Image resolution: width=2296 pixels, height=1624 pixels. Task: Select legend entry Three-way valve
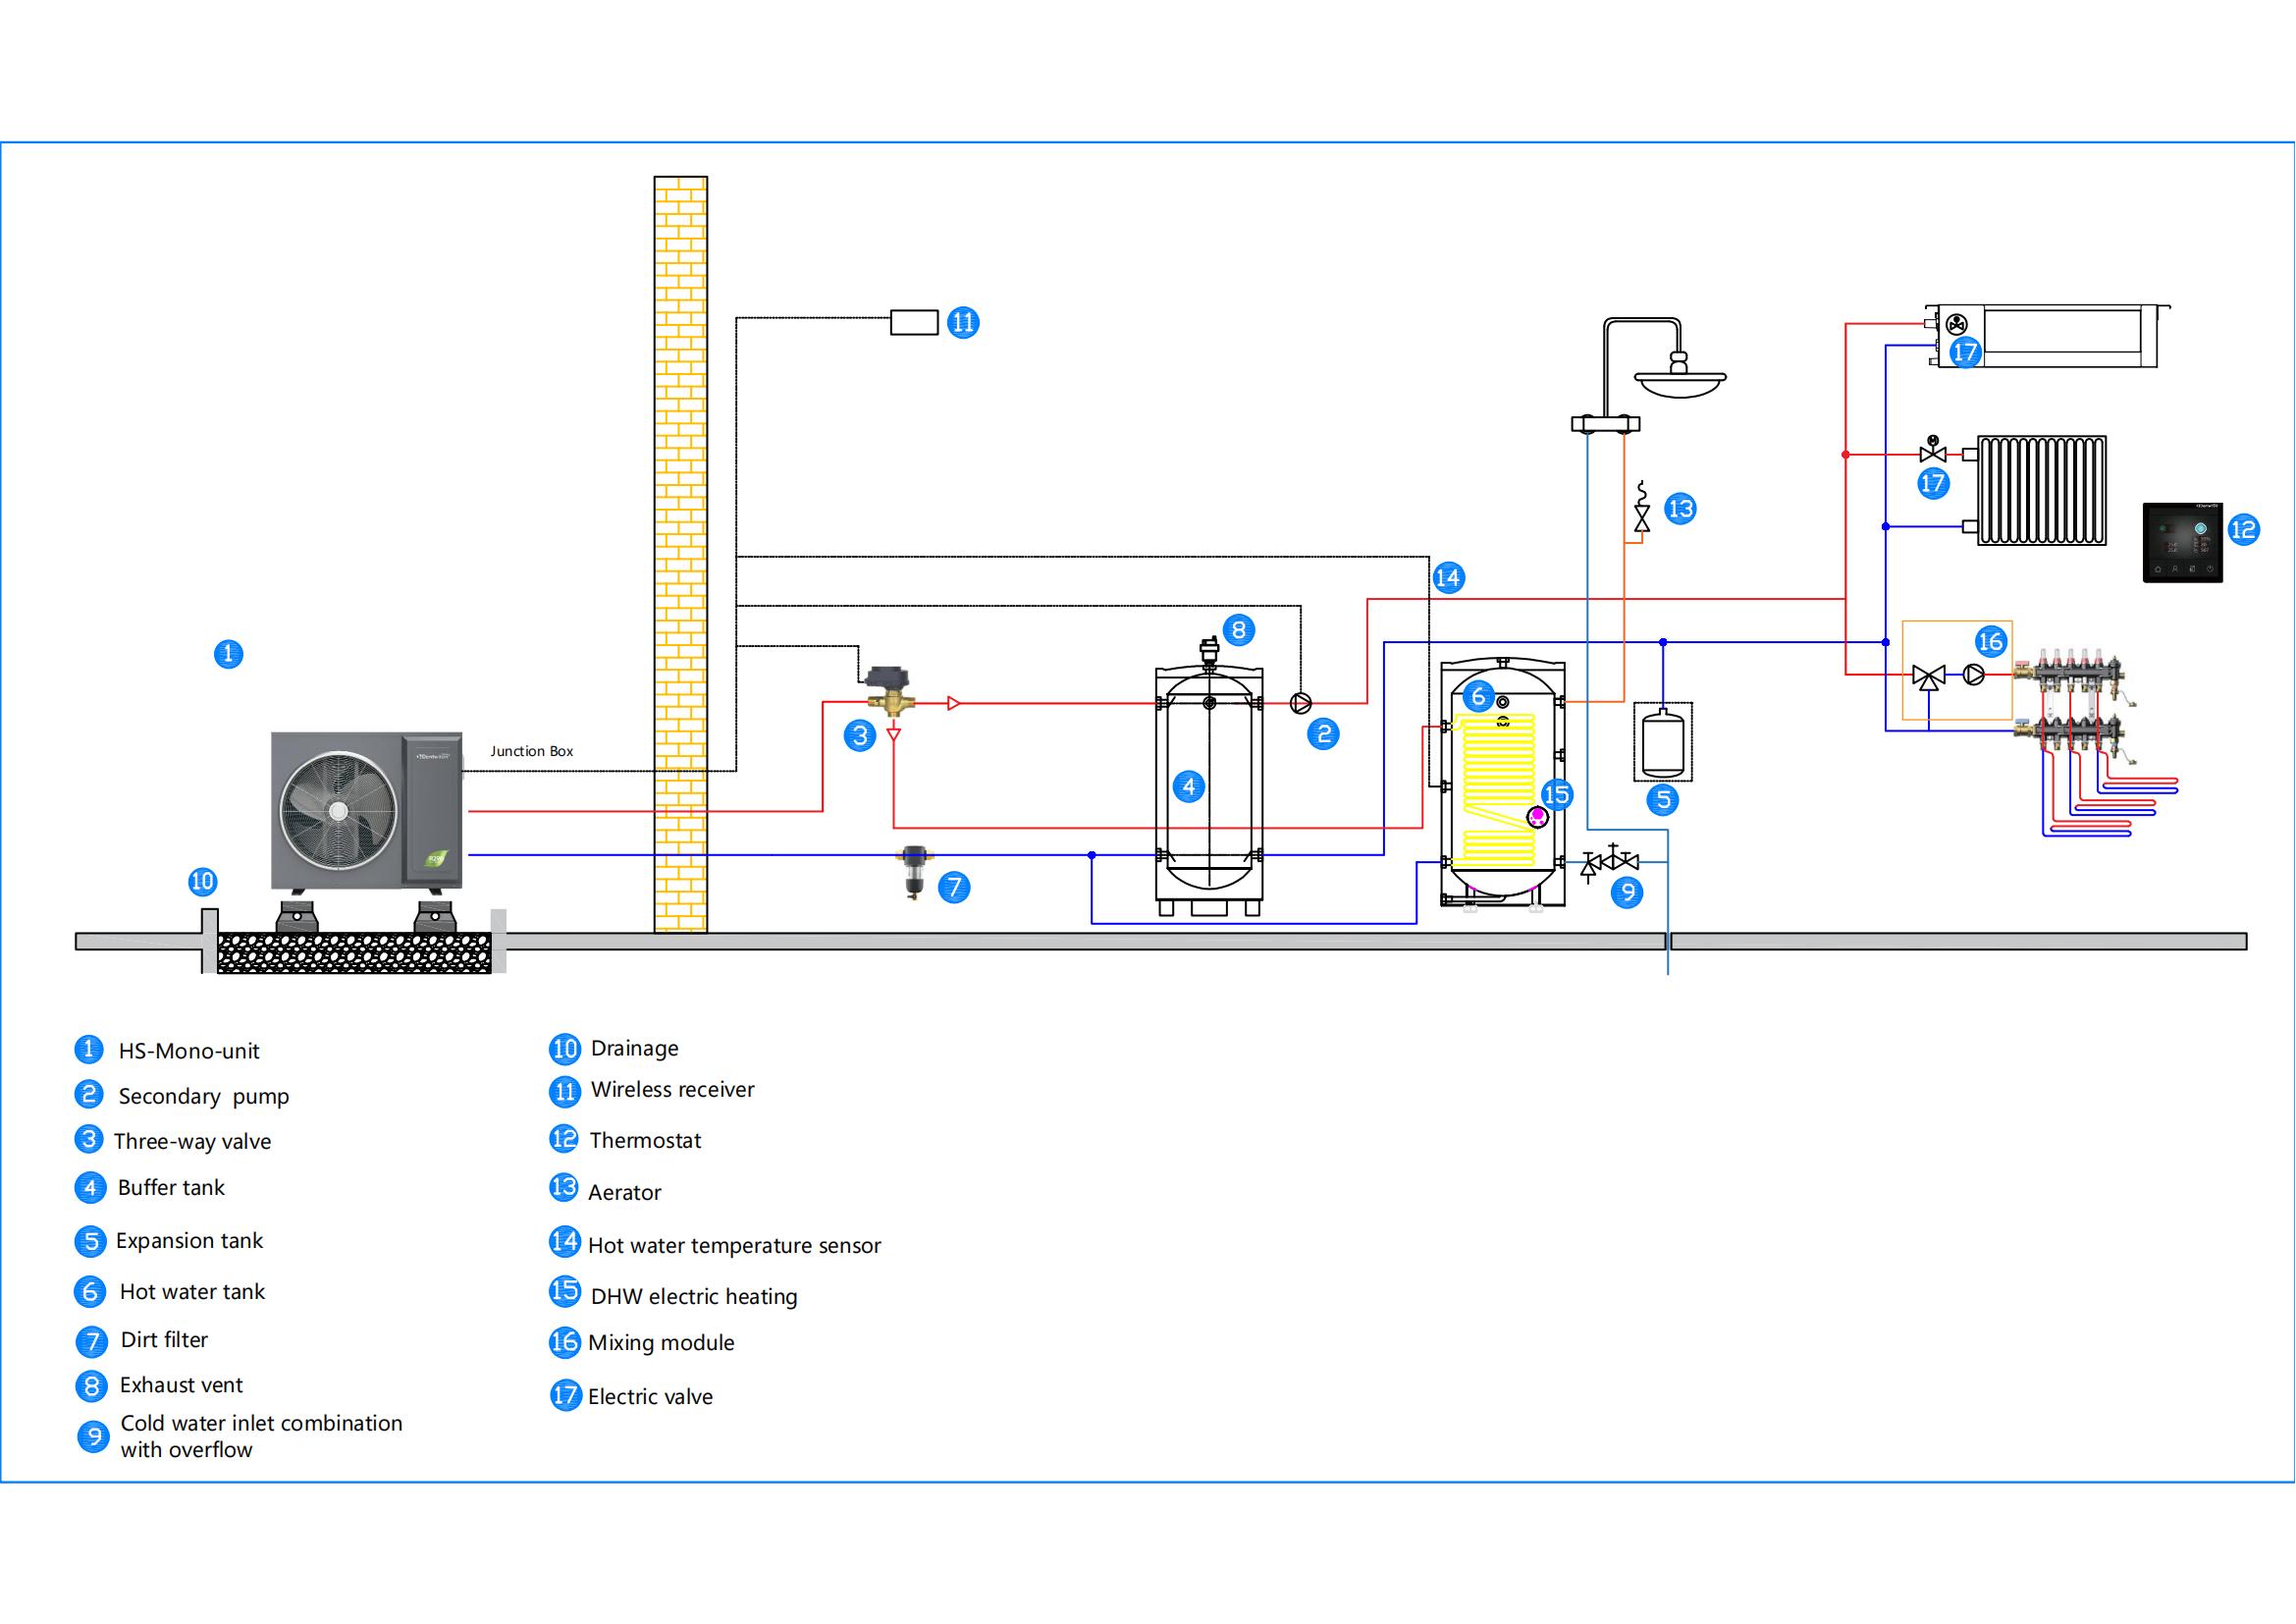click(x=192, y=1141)
